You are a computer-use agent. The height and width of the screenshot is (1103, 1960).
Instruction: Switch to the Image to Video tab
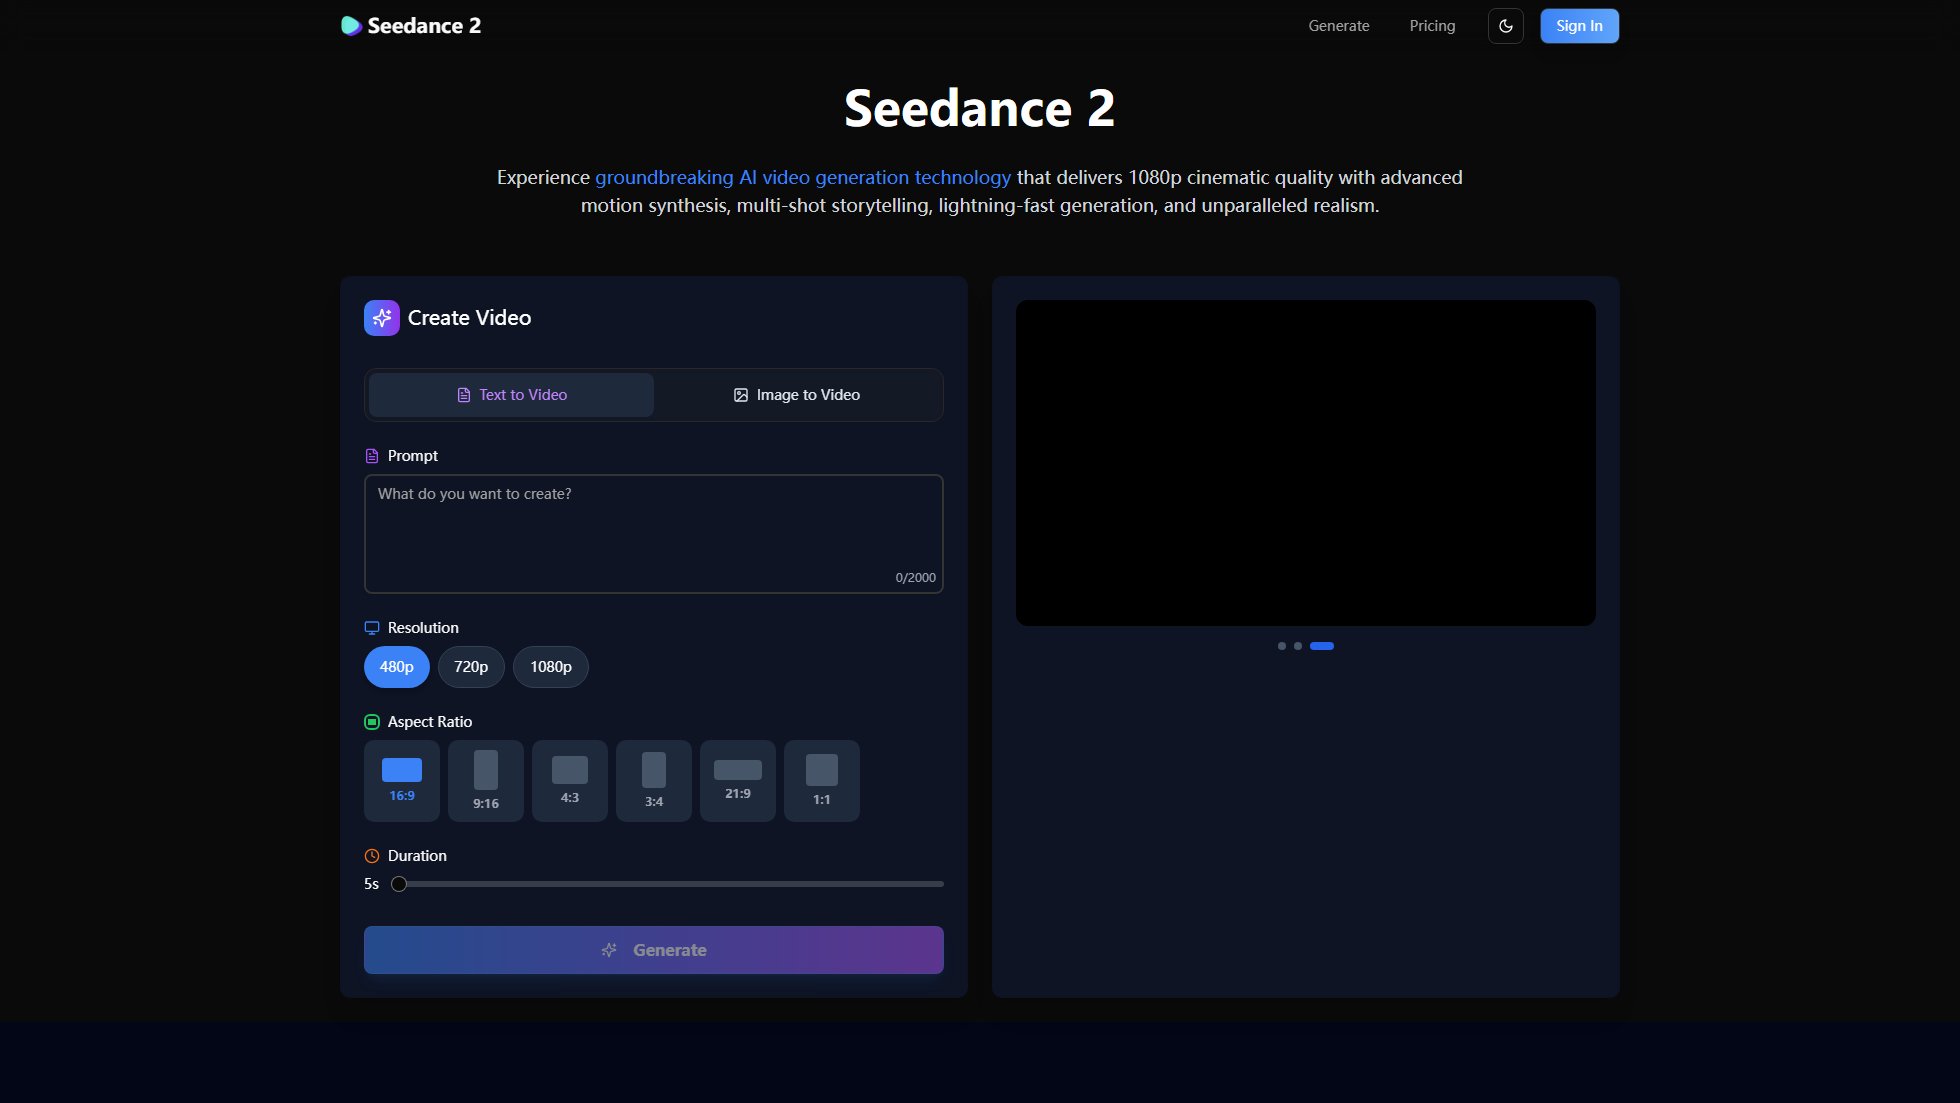pos(797,394)
